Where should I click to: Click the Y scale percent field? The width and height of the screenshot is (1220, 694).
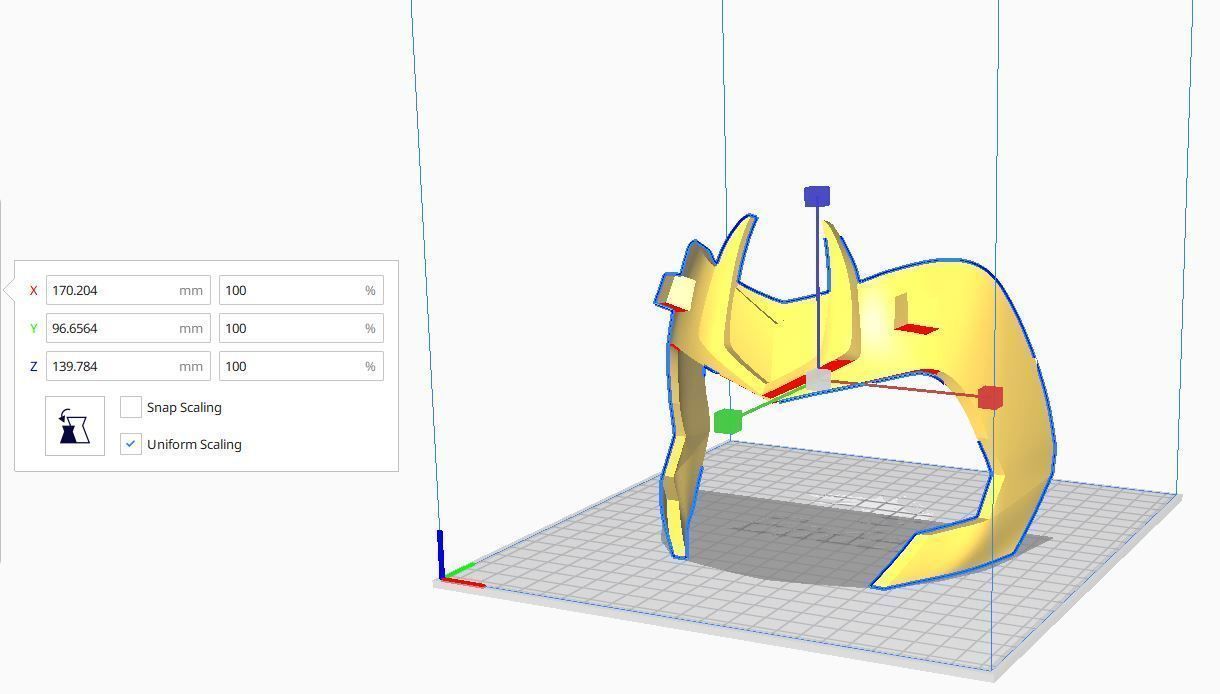coord(301,328)
